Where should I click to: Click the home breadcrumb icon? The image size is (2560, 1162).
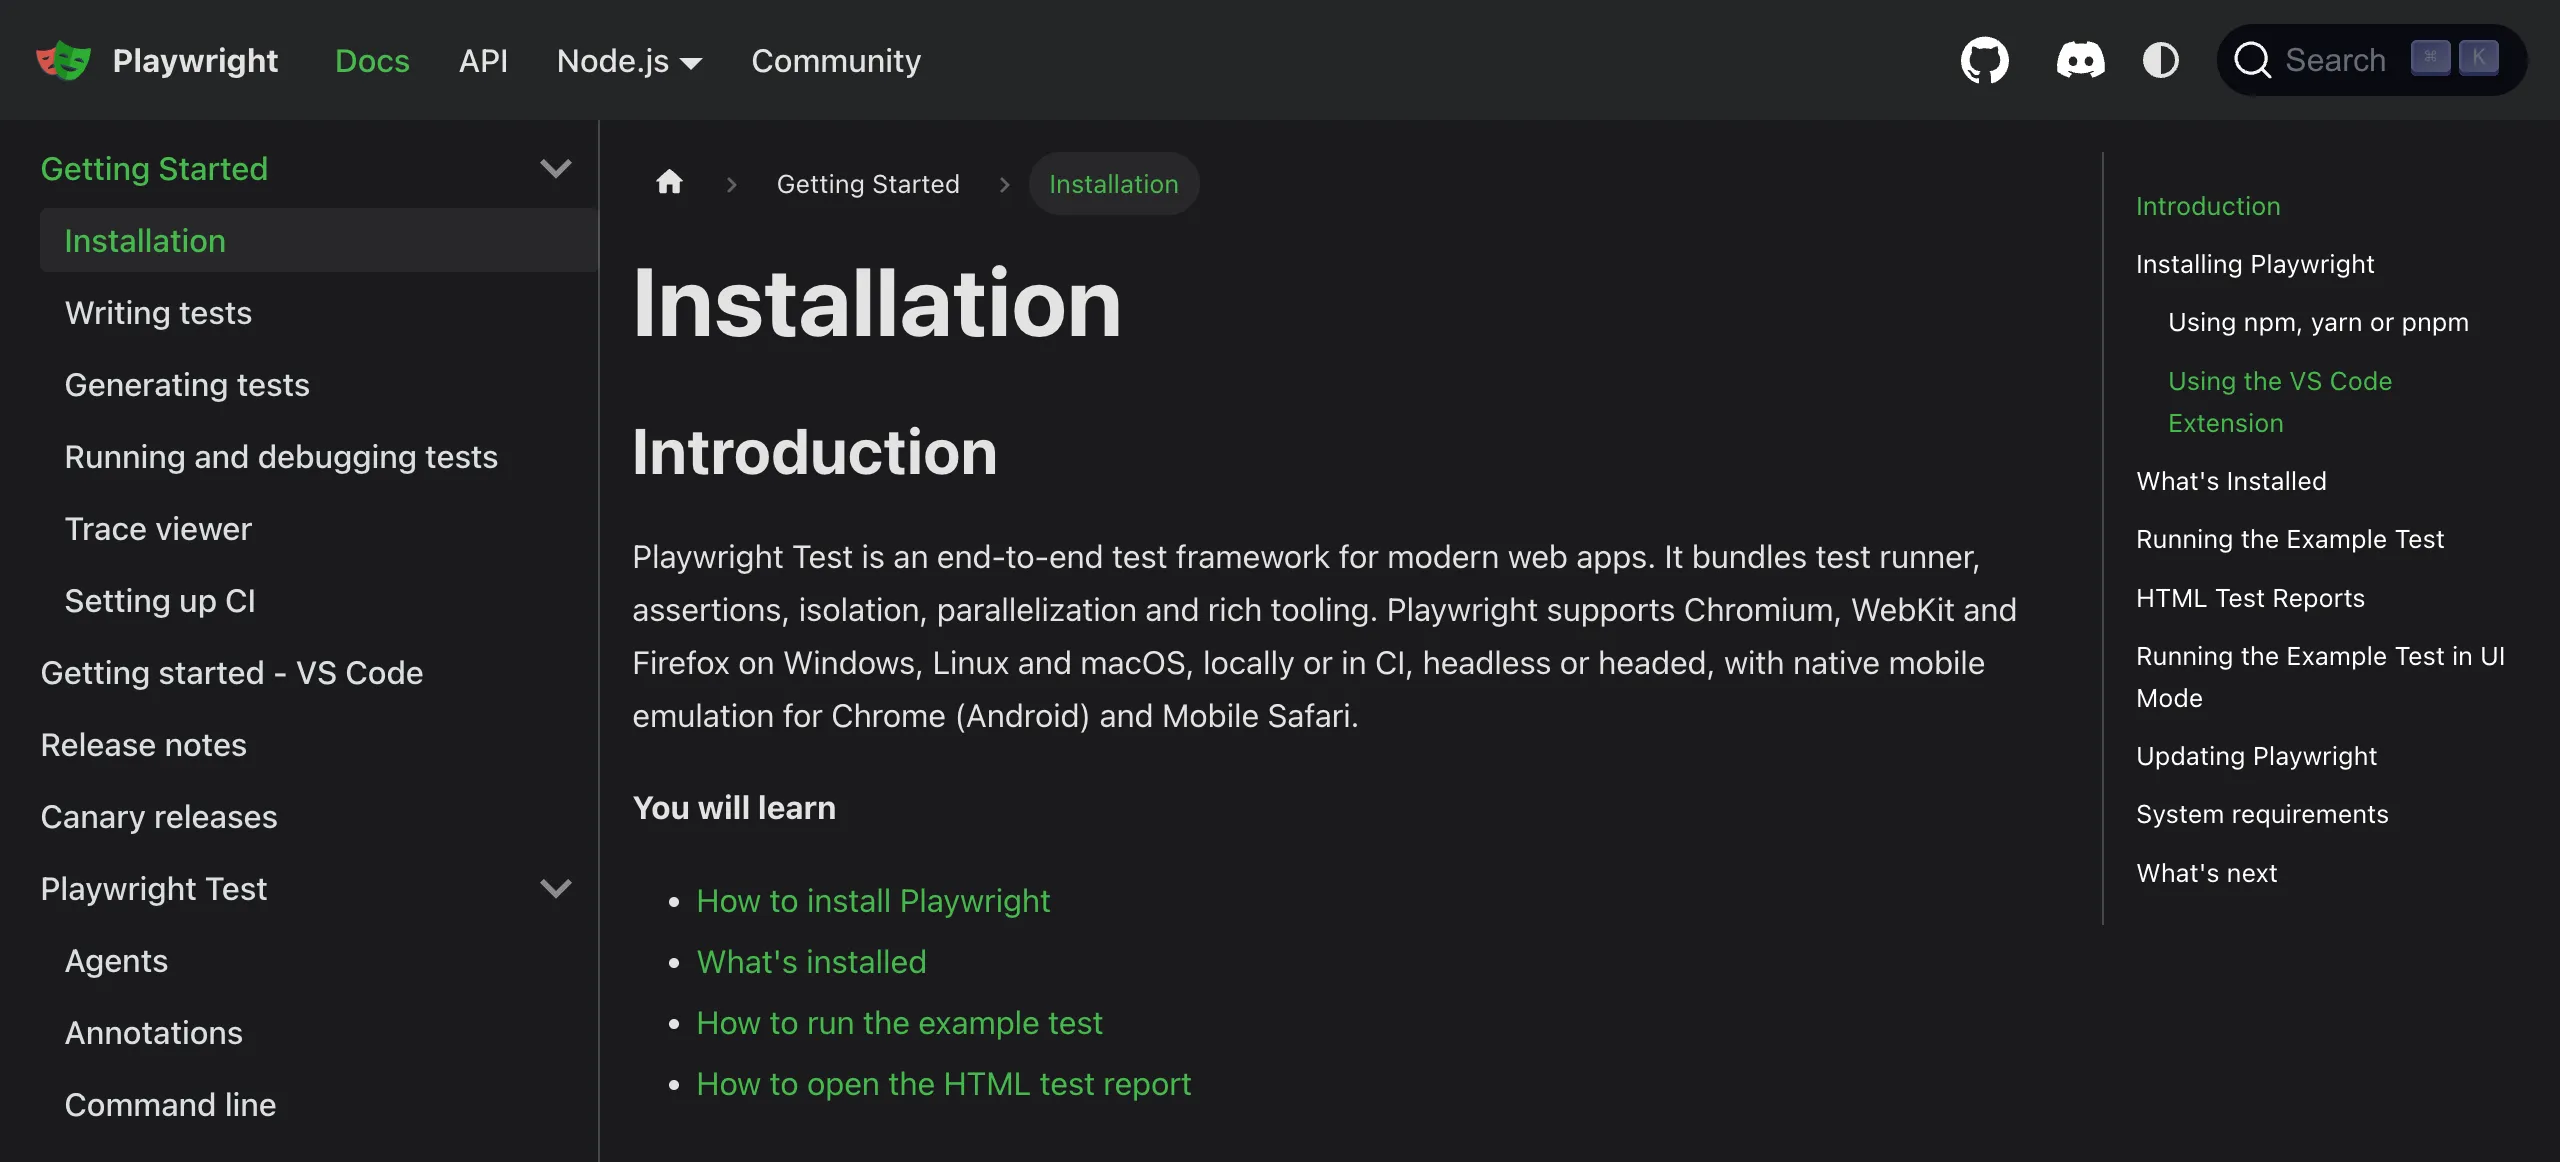[x=669, y=183]
